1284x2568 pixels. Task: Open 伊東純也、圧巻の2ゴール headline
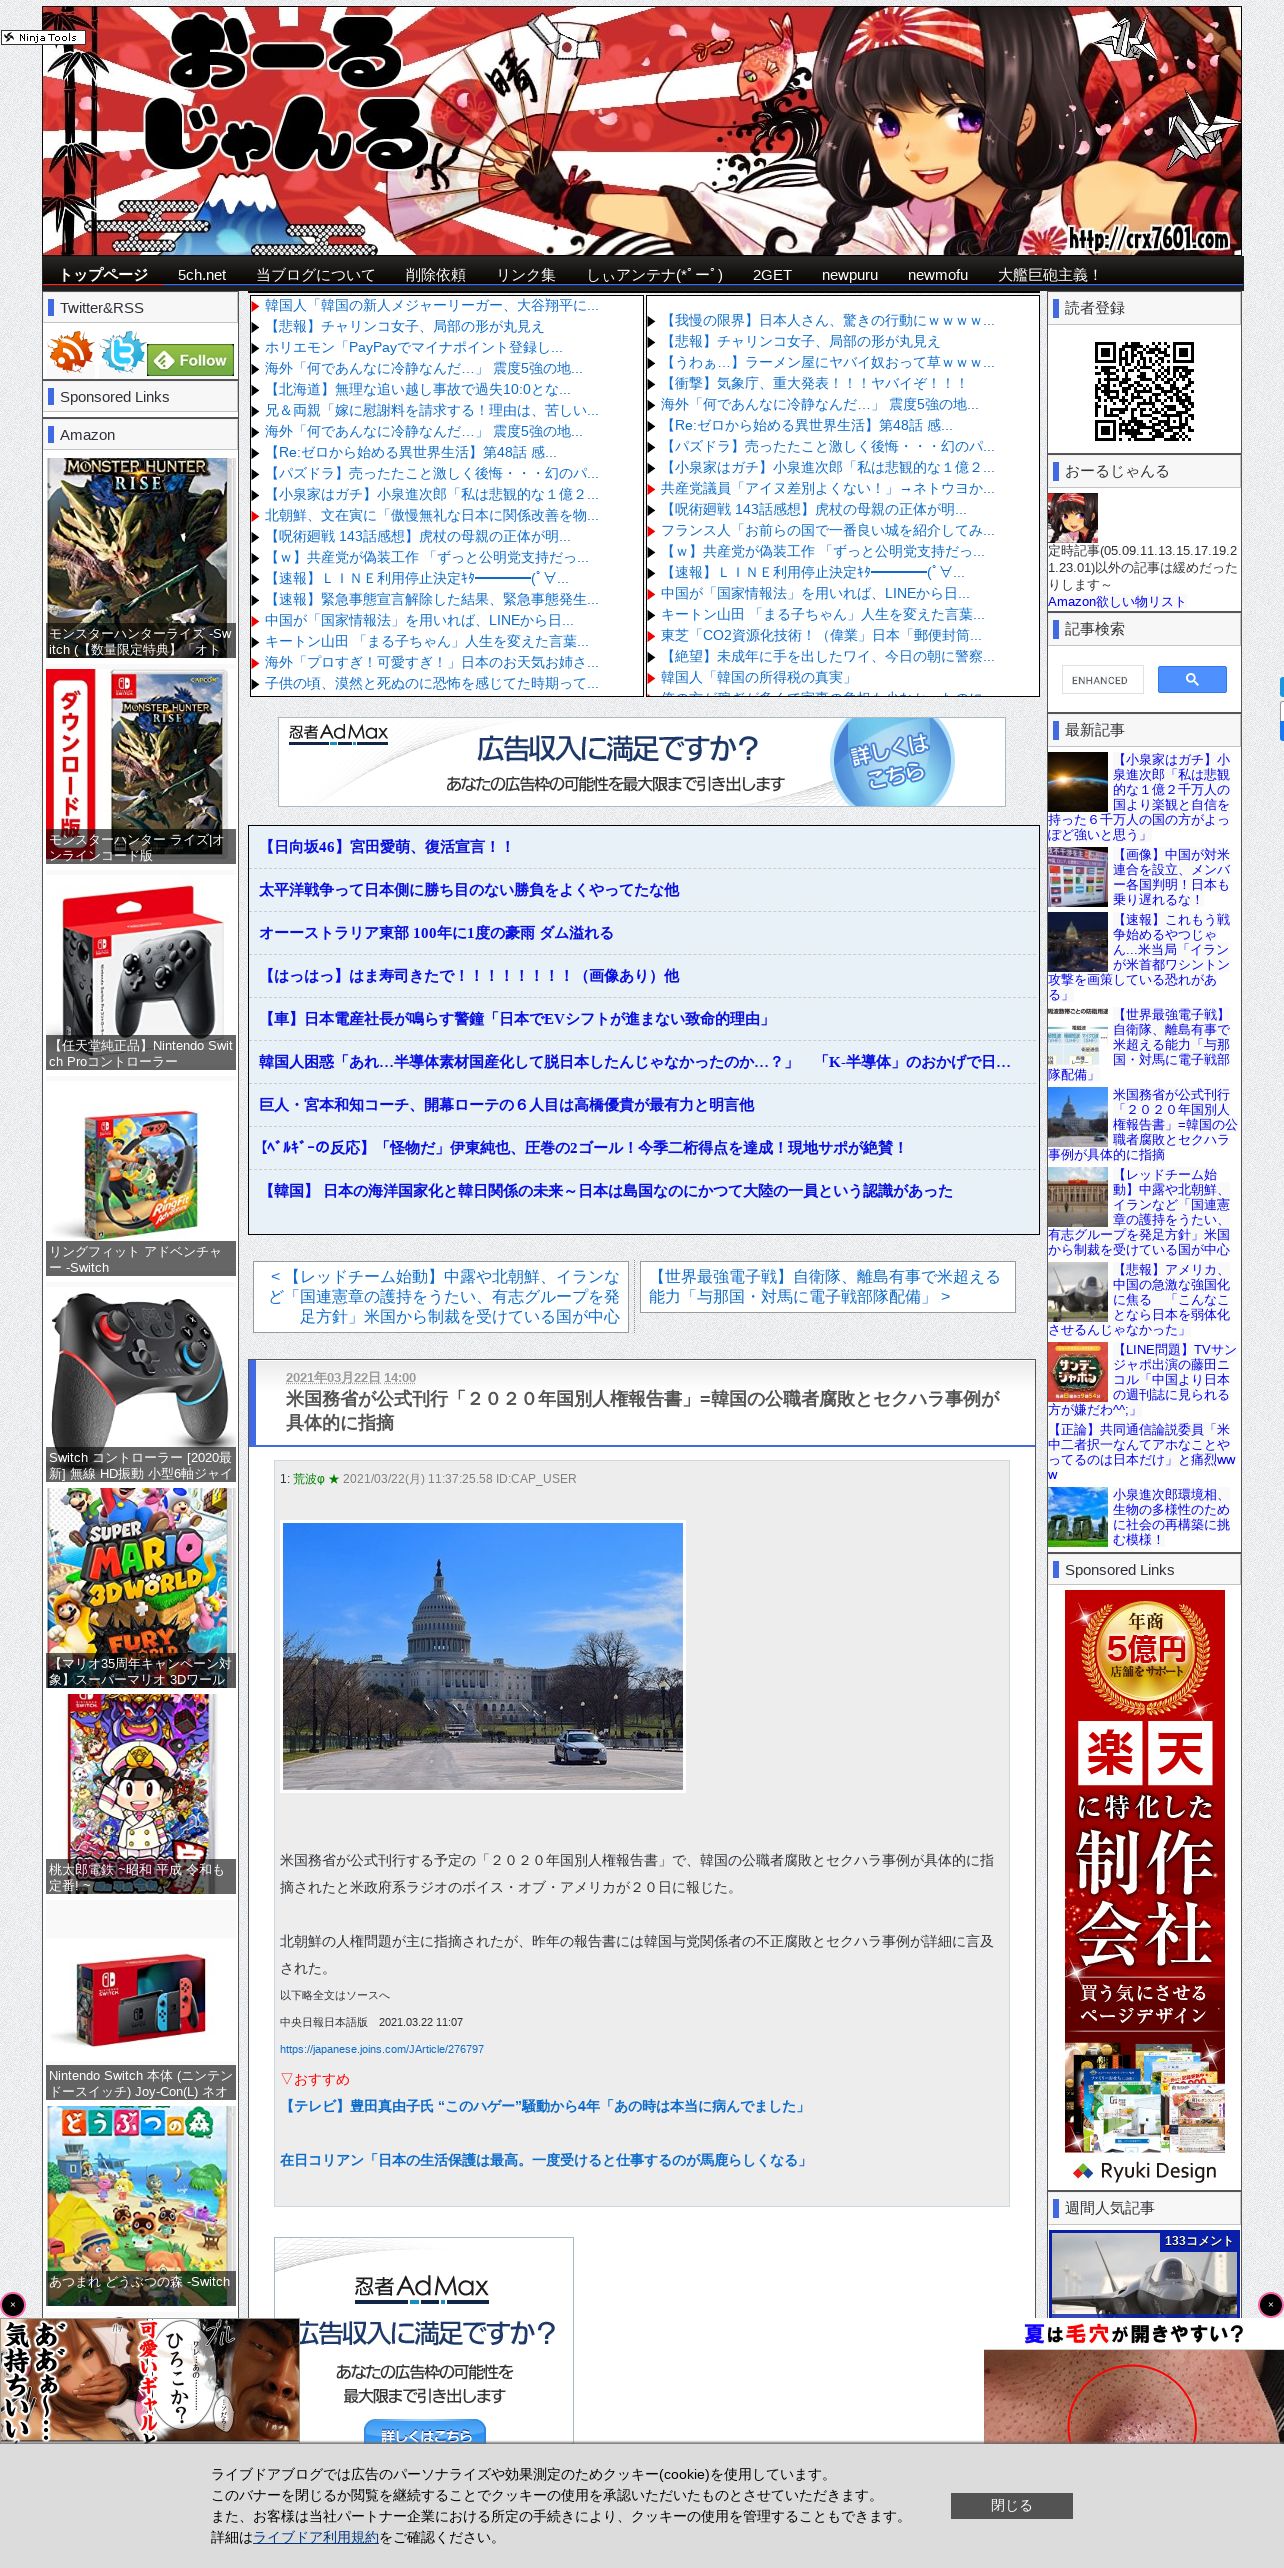click(x=582, y=1148)
